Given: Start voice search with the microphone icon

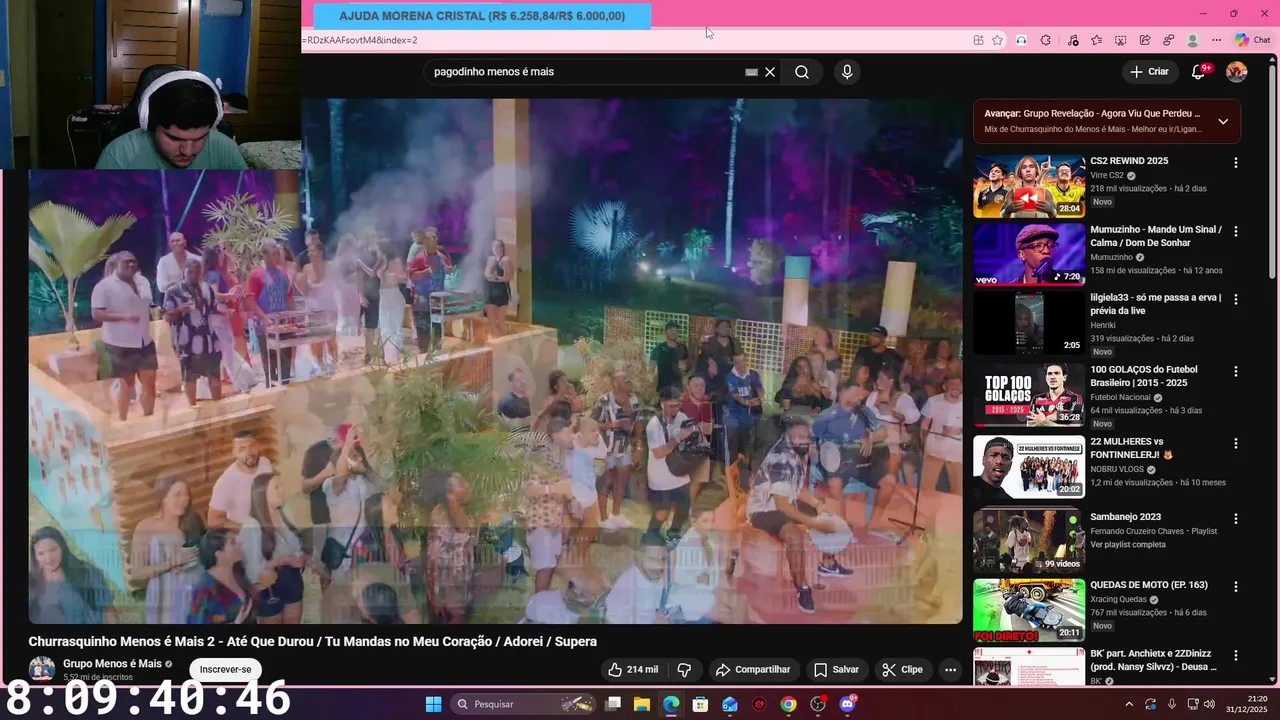Looking at the screenshot, I should click(x=847, y=72).
